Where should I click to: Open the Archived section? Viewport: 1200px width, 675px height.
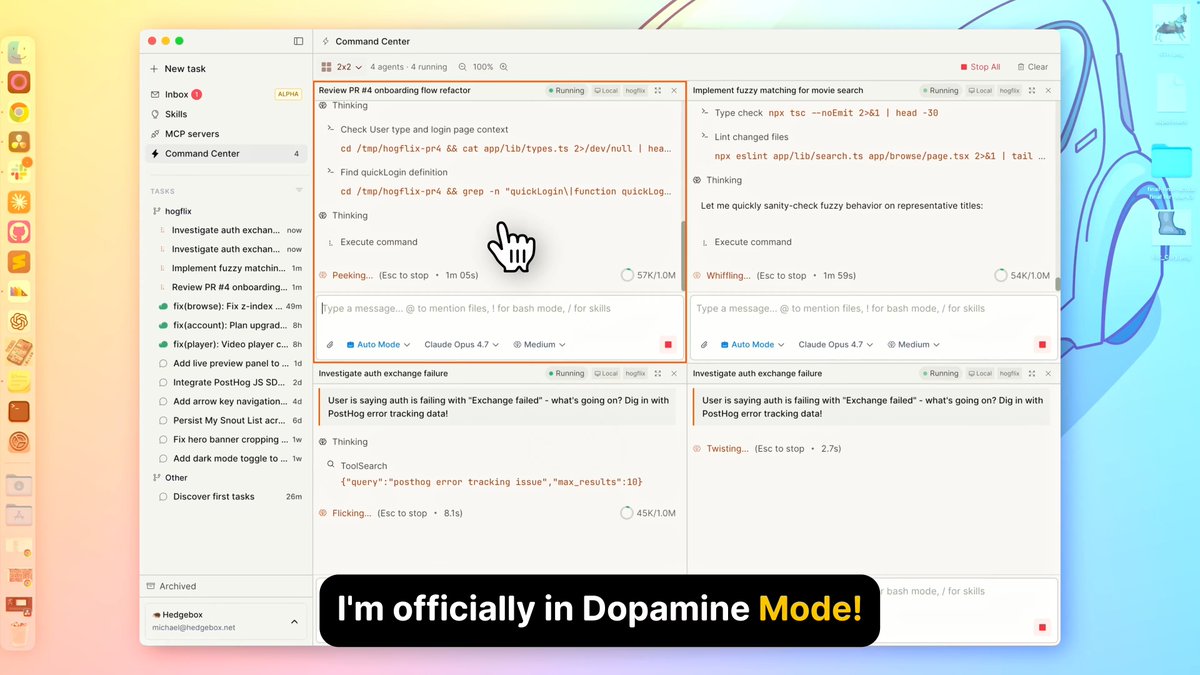(x=225, y=586)
